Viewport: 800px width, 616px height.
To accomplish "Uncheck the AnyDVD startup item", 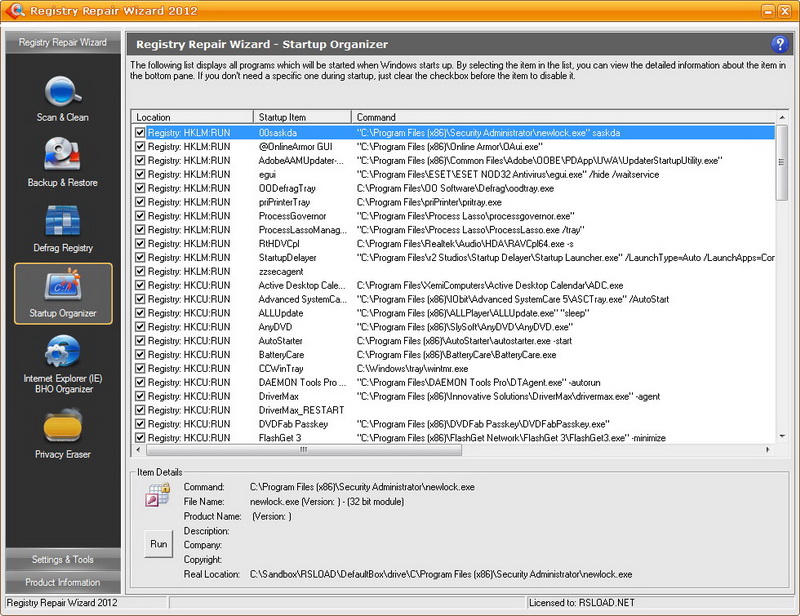I will tap(140, 327).
